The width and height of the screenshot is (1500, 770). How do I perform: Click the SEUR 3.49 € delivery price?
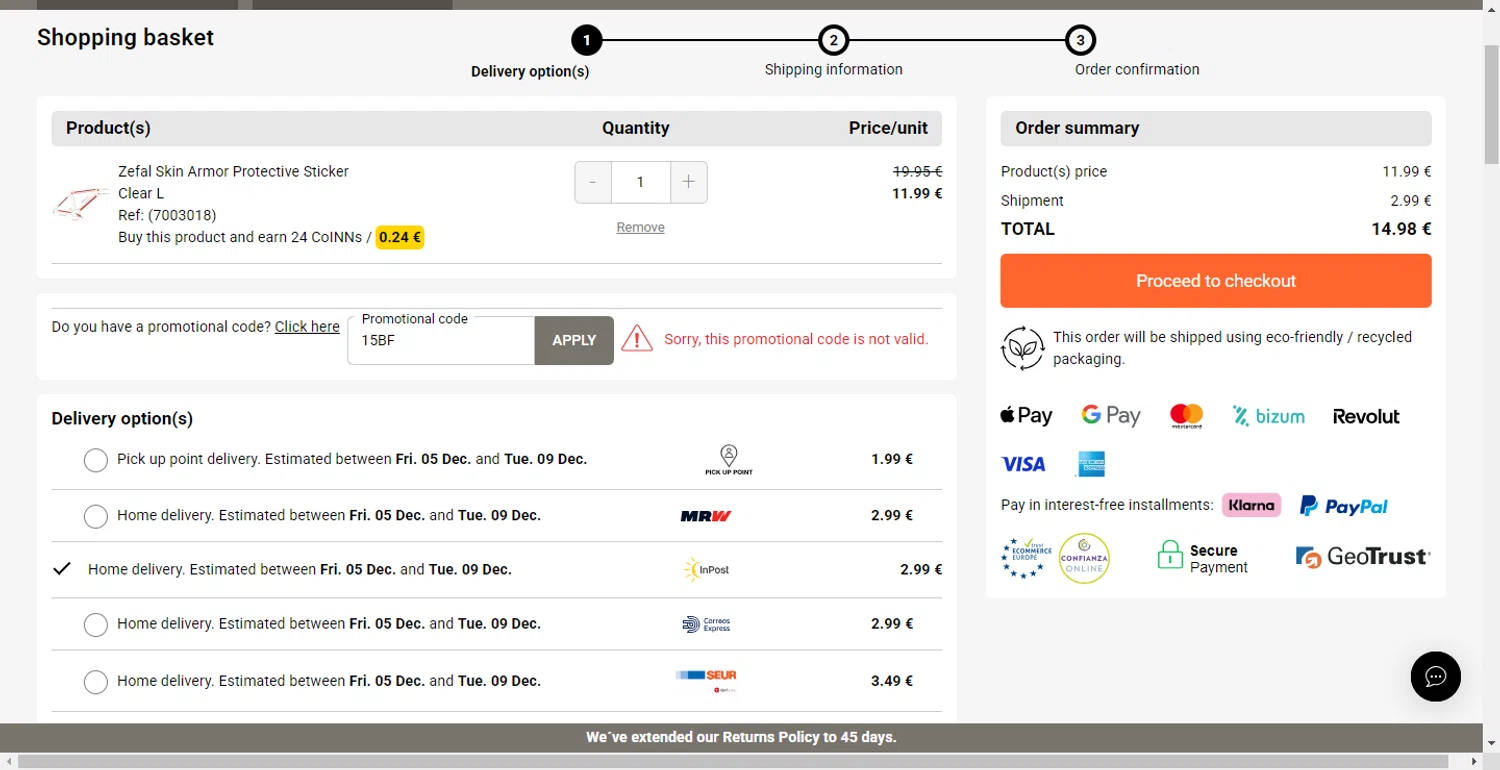pyautogui.click(x=892, y=681)
